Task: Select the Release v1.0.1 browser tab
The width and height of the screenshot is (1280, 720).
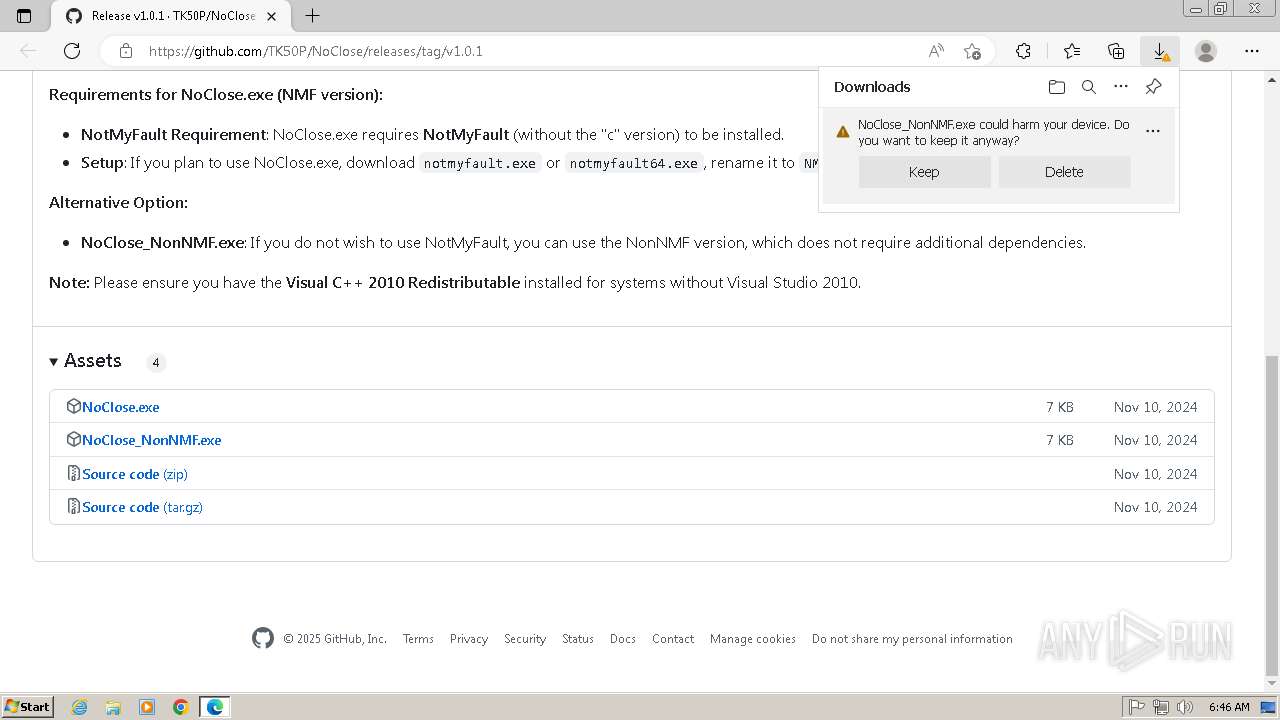Action: click(x=172, y=16)
